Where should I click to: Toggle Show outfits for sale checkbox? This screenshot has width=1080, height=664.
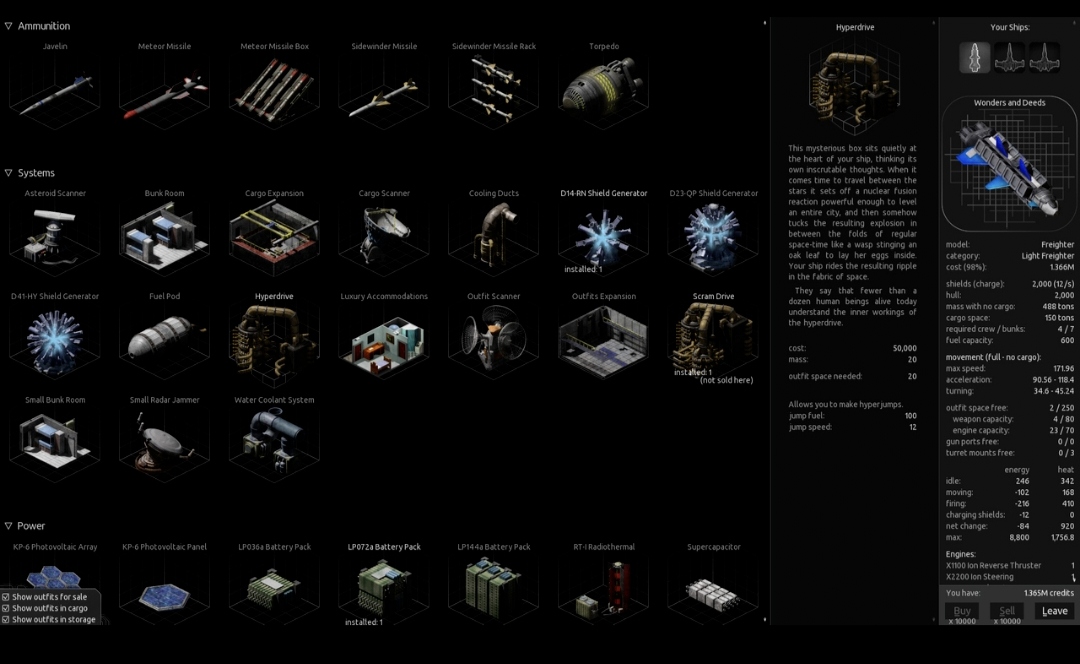tap(6, 597)
